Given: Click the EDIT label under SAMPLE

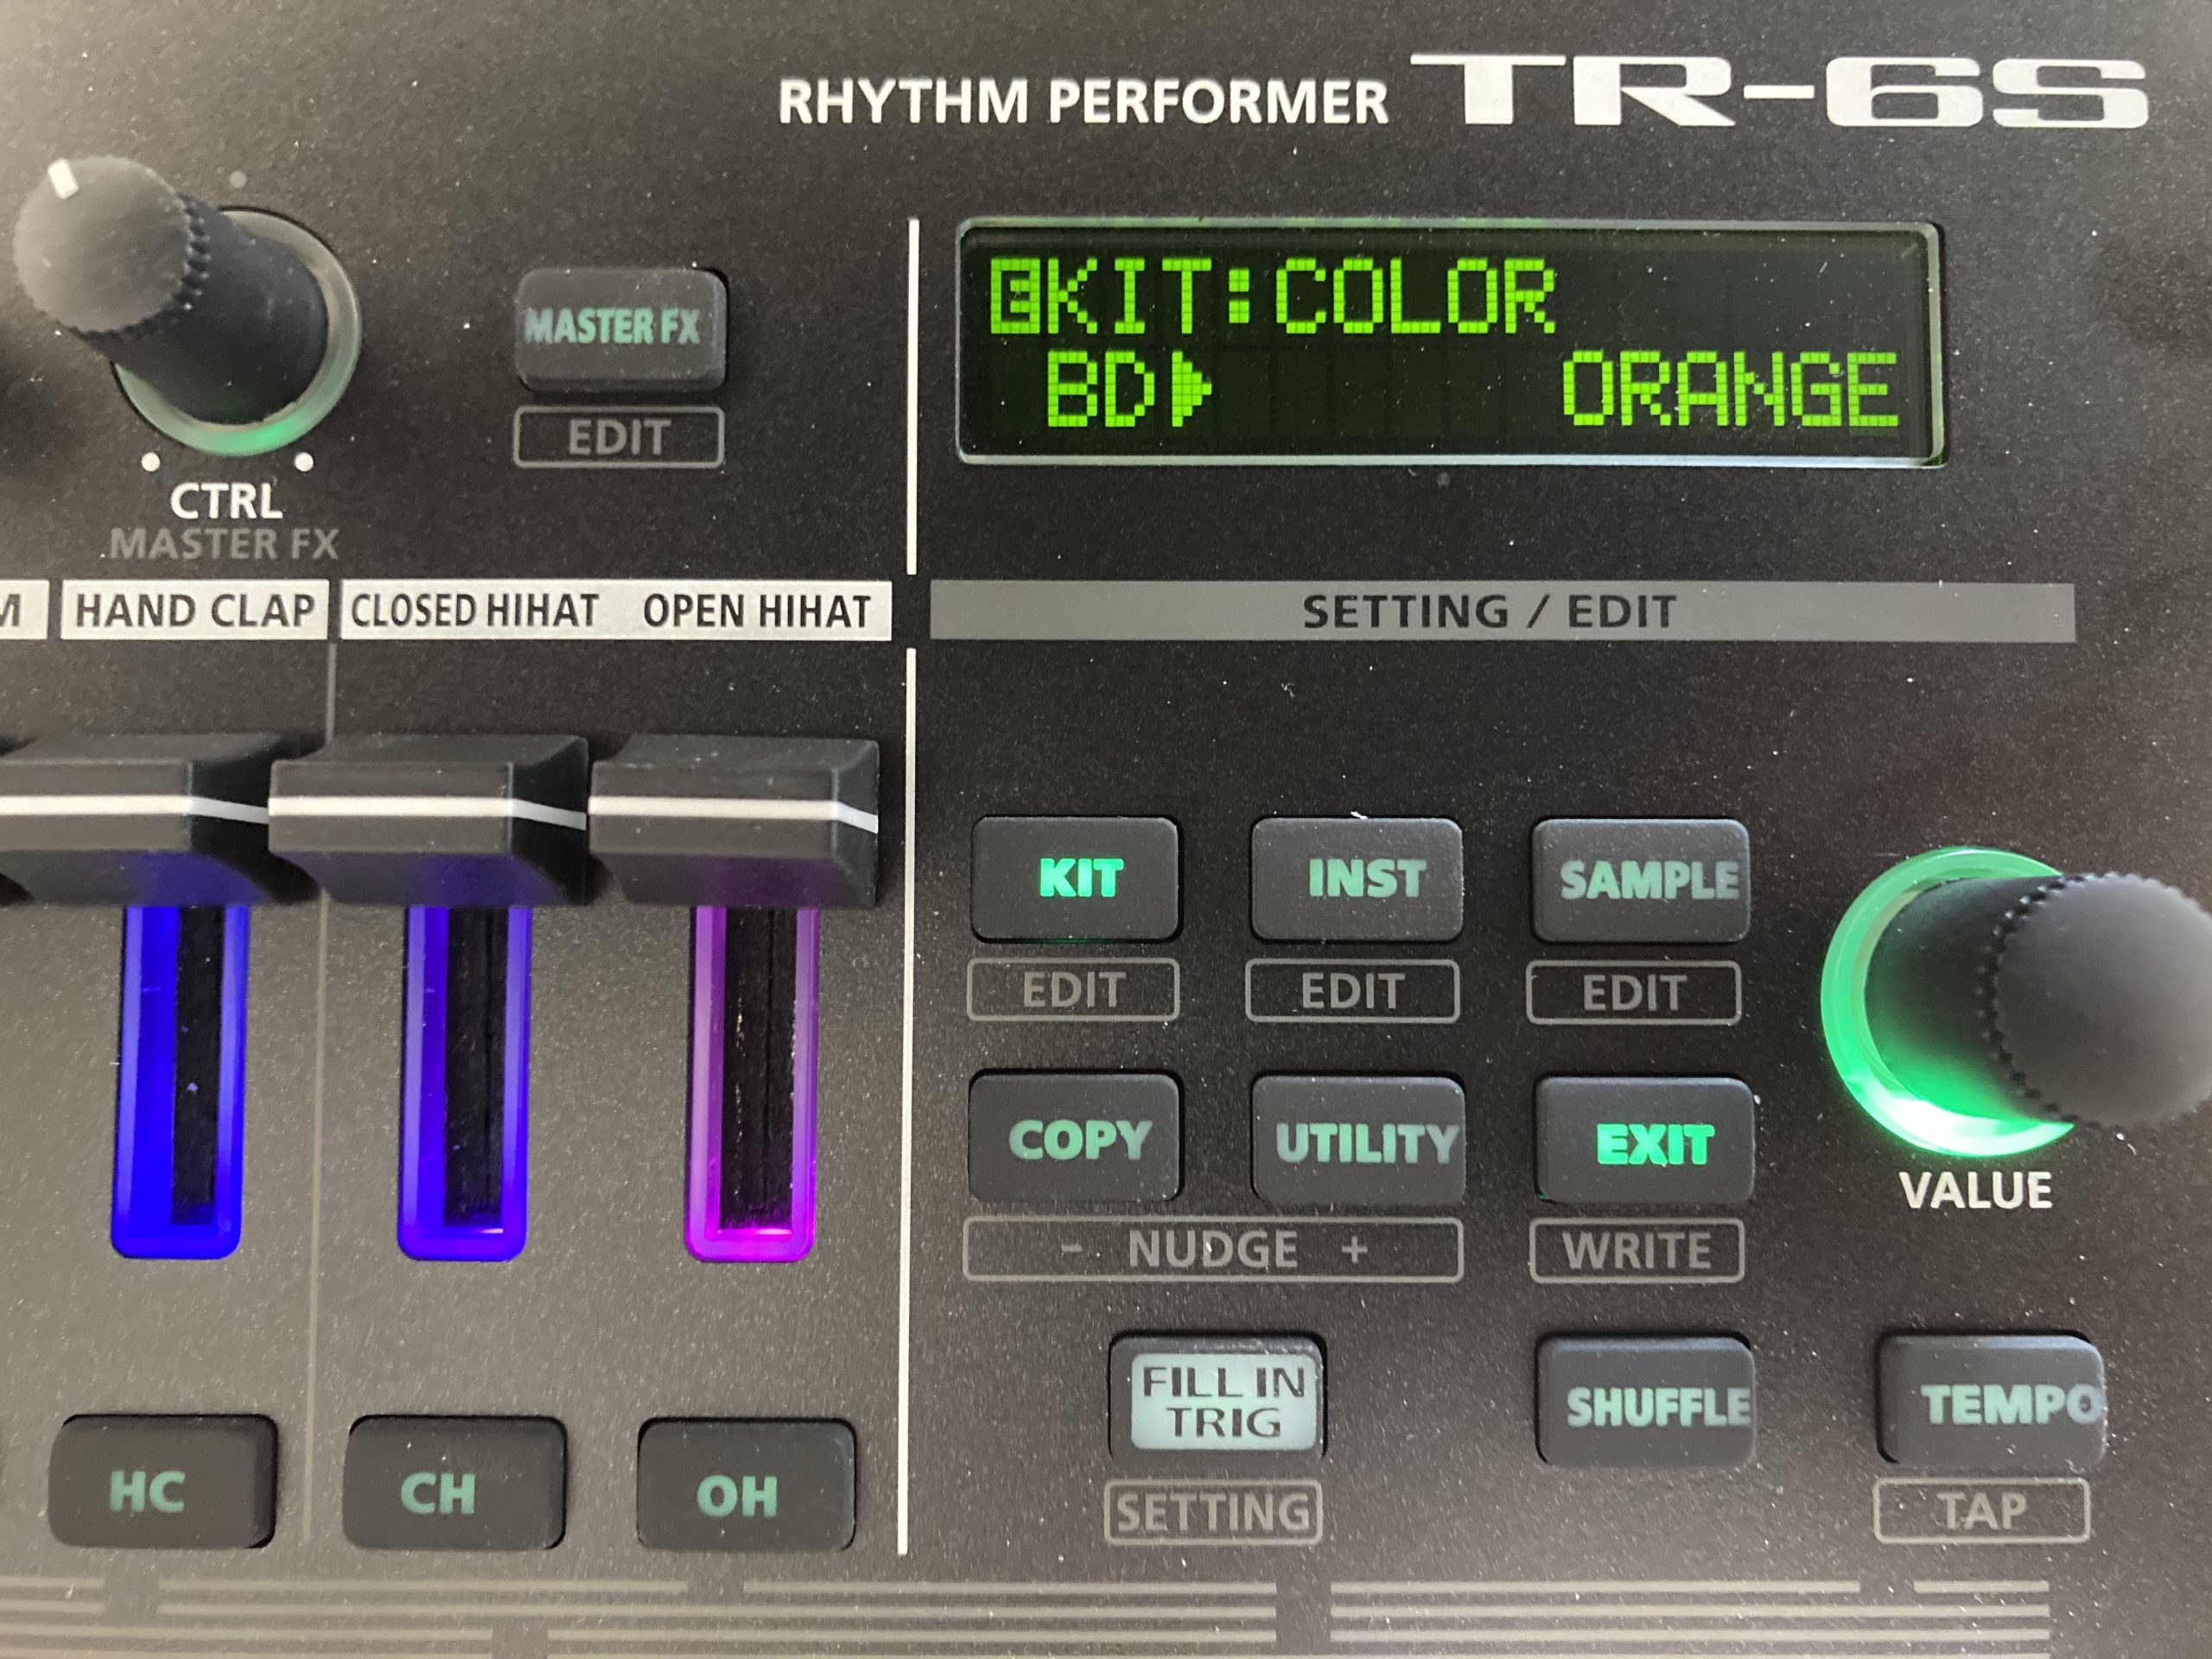Looking at the screenshot, I should [1633, 993].
